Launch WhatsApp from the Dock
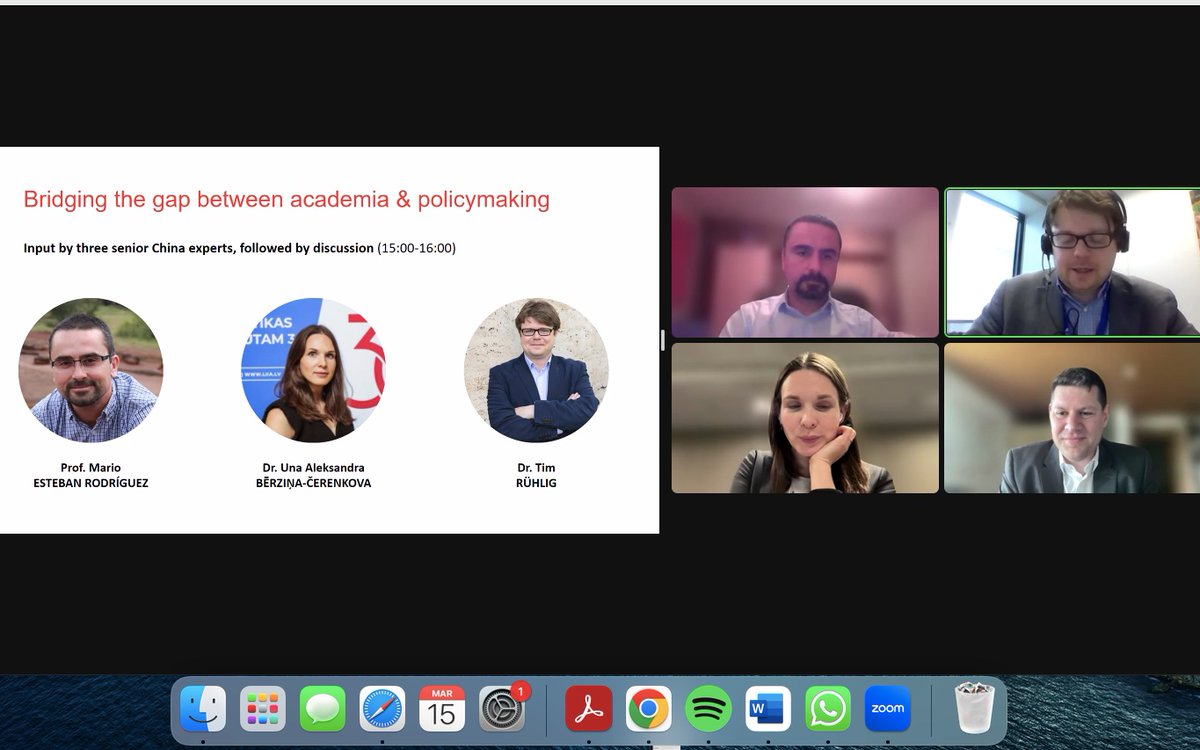The height and width of the screenshot is (750, 1200). pyautogui.click(x=826, y=708)
